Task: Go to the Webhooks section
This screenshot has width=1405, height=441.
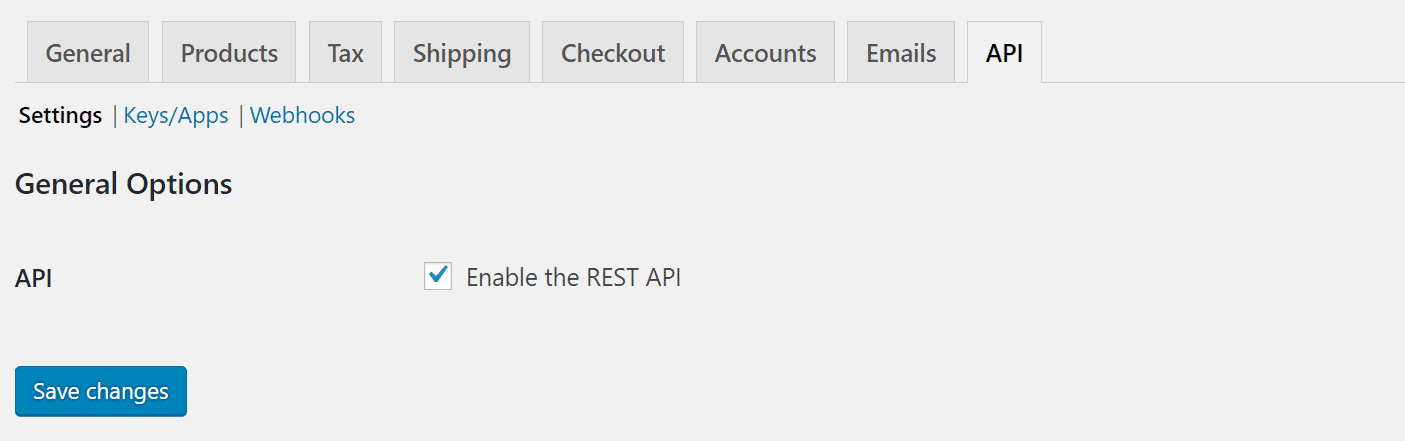Action: [x=302, y=116]
